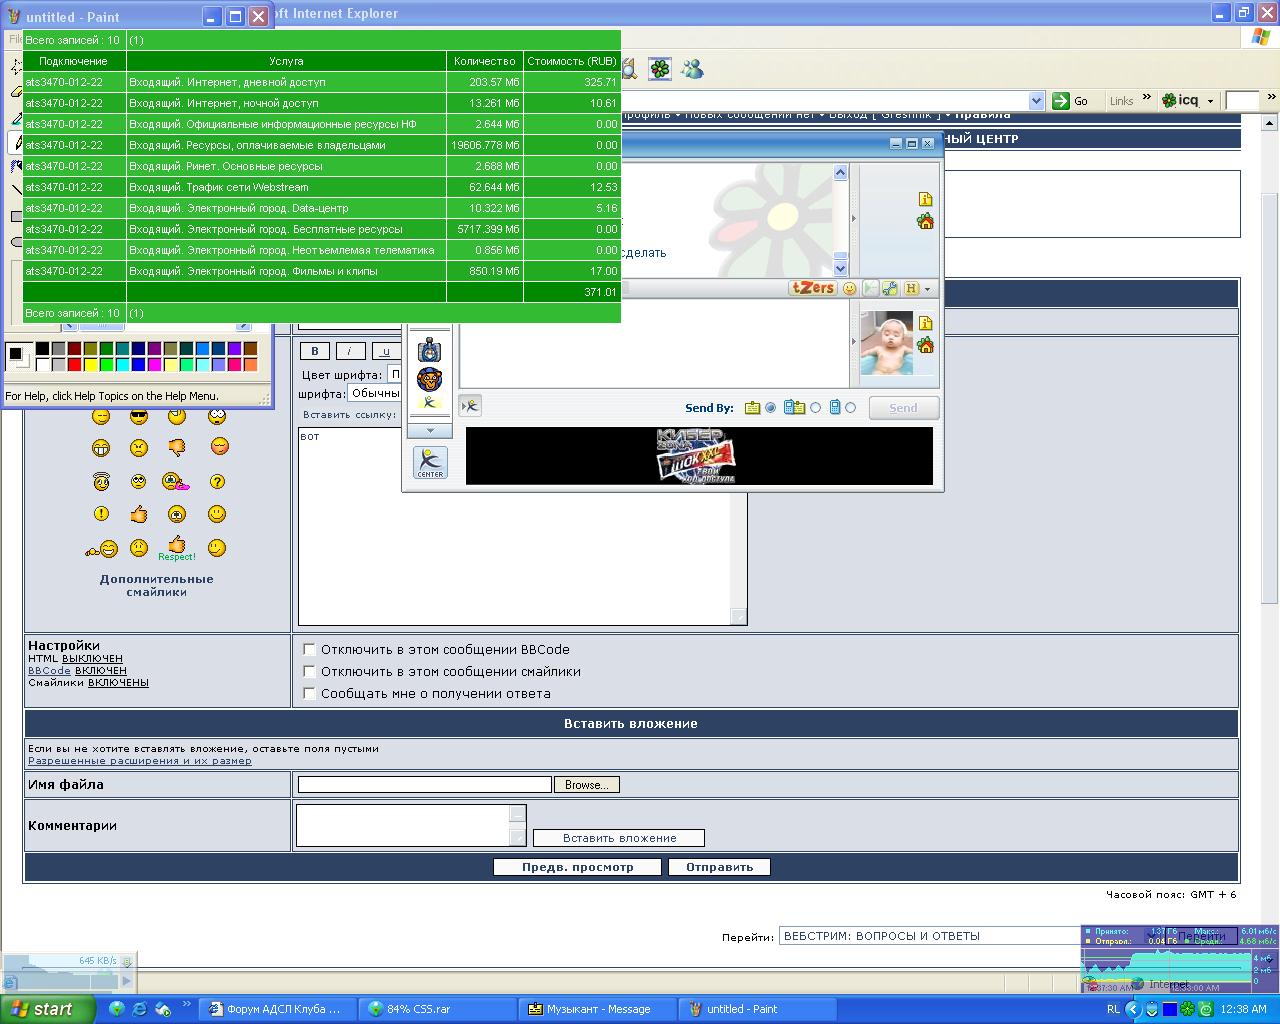Check 'Отключить в этом сообщении BBCode'

tap(310, 649)
